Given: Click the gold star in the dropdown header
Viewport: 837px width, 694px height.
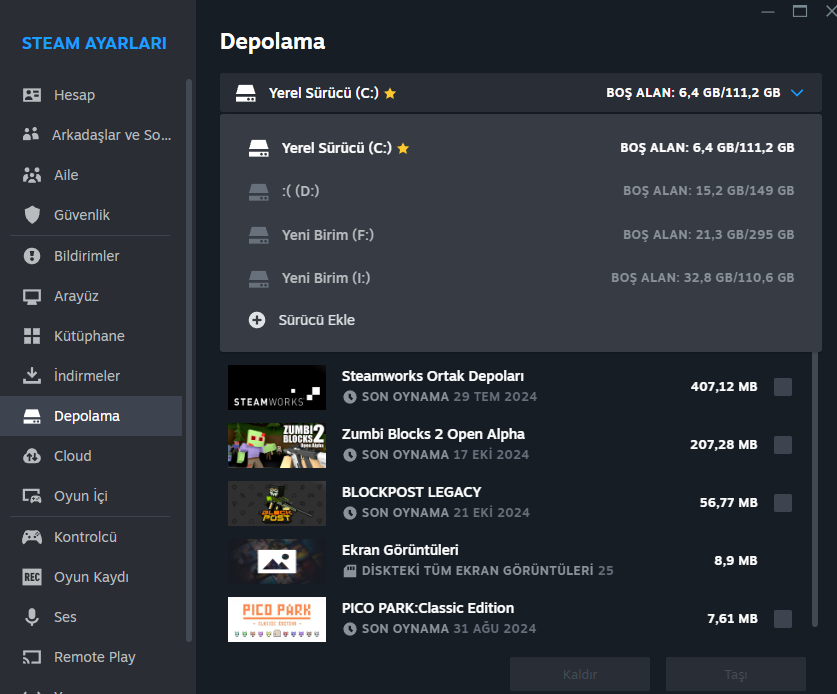Looking at the screenshot, I should point(390,93).
